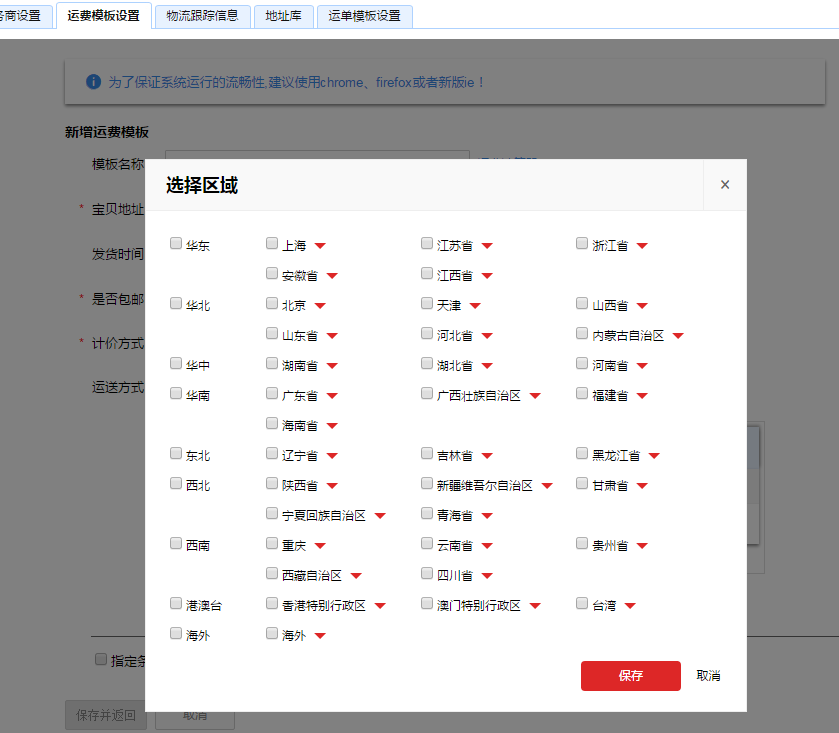The height and width of the screenshot is (733, 839).
Task: Check the 华东 region checkbox
Action: (x=176, y=243)
